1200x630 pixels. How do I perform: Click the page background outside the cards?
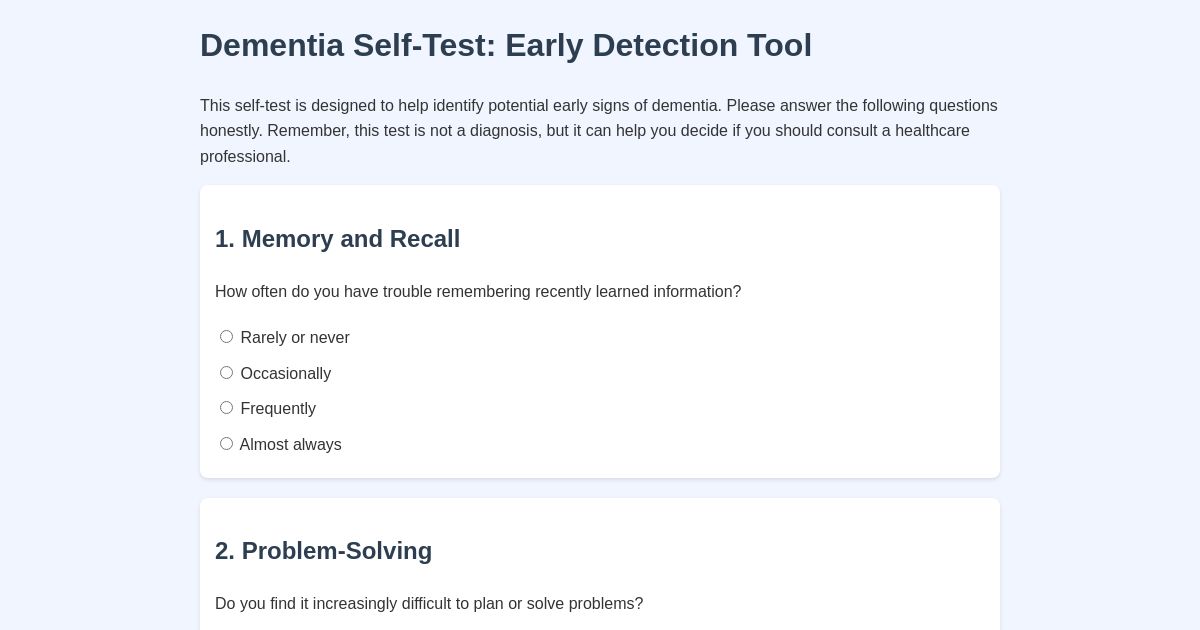(100, 400)
